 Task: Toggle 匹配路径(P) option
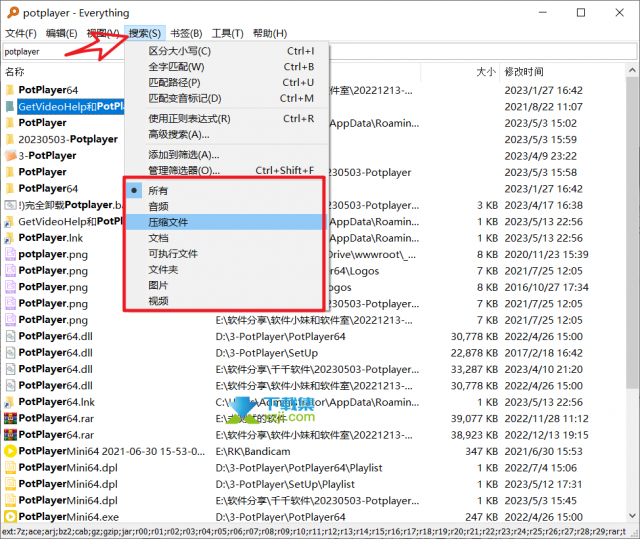[227, 83]
